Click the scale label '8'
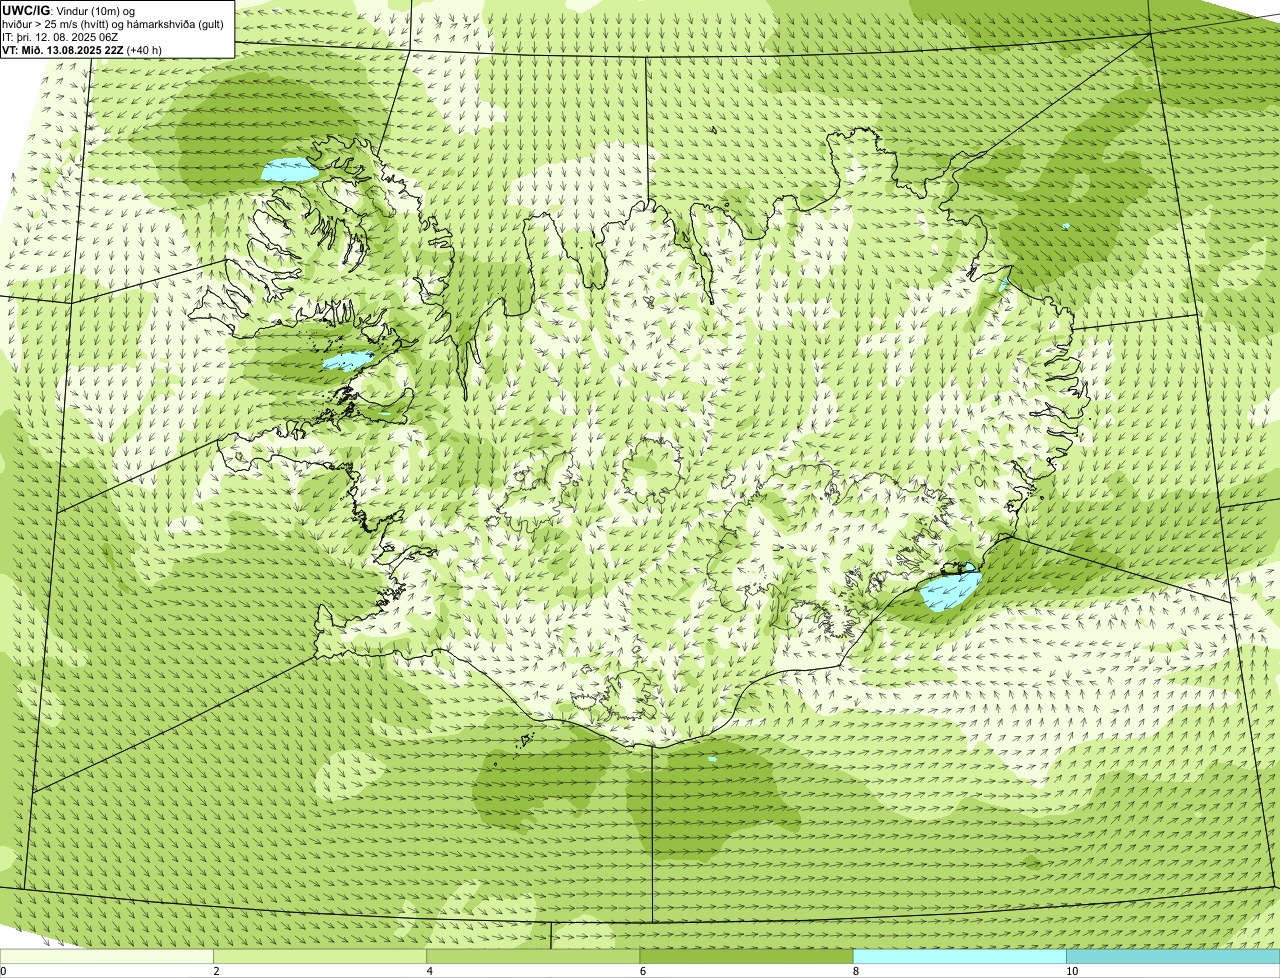This screenshot has width=1280, height=978. click(x=856, y=971)
